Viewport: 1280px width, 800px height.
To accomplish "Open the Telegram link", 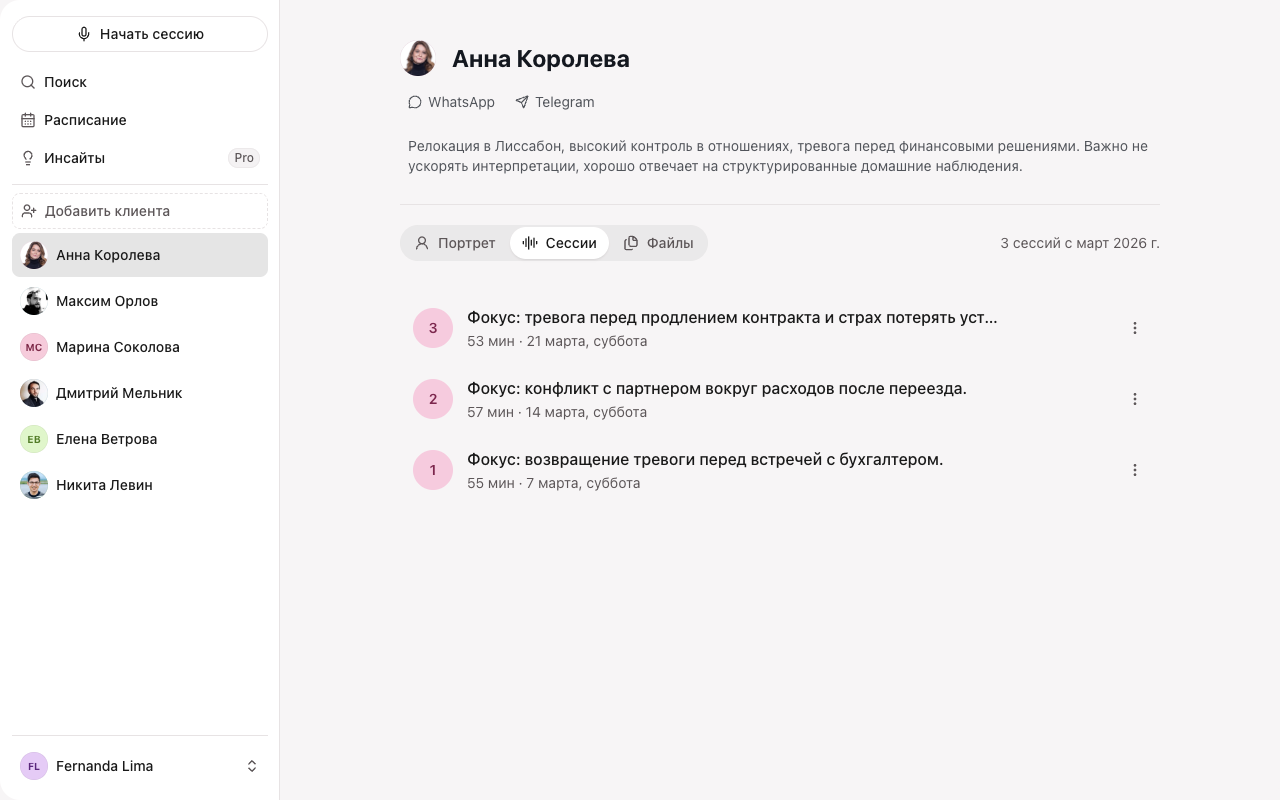I will tap(555, 102).
